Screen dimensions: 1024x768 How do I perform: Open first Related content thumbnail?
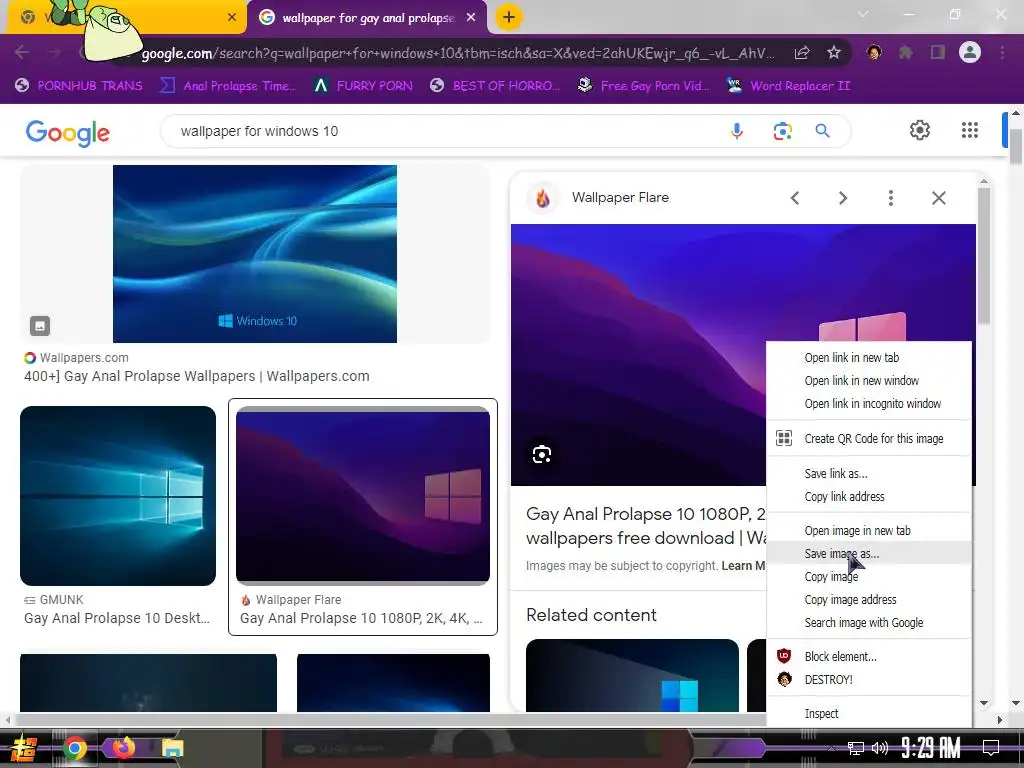[632, 675]
